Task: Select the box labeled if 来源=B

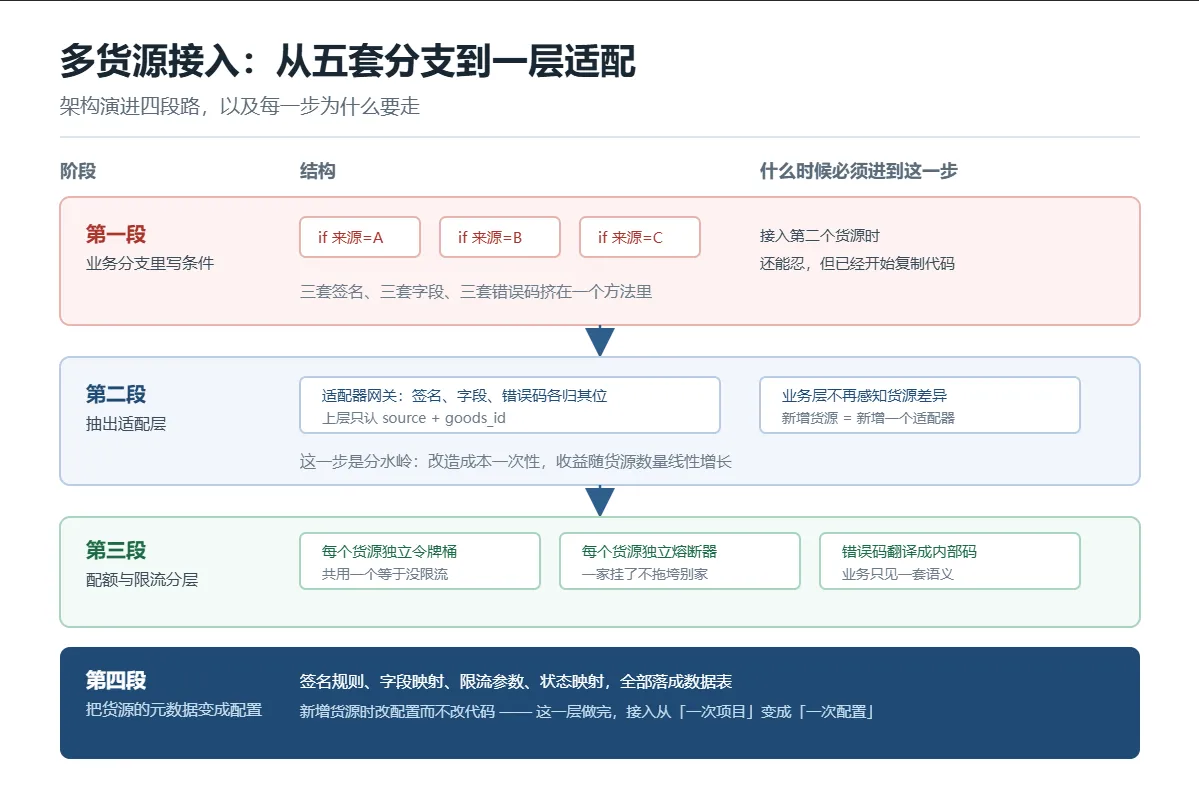Action: pos(500,237)
